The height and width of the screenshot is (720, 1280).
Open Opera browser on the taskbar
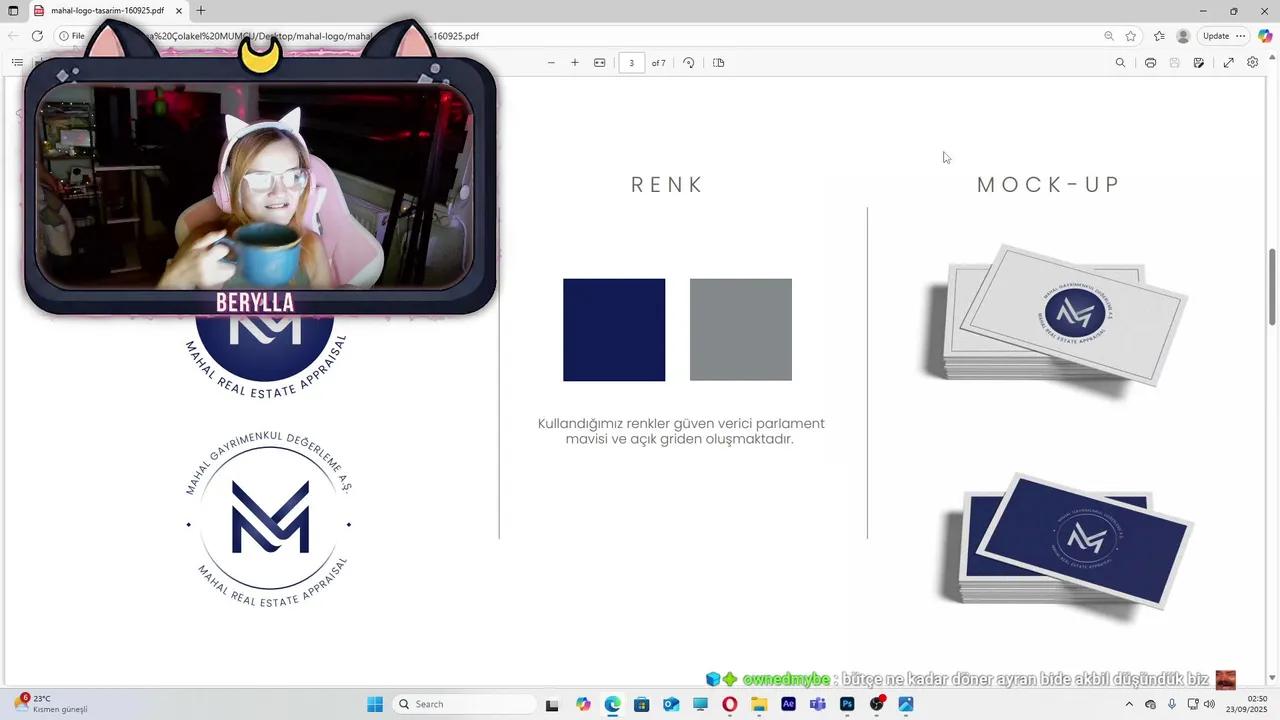[730, 704]
